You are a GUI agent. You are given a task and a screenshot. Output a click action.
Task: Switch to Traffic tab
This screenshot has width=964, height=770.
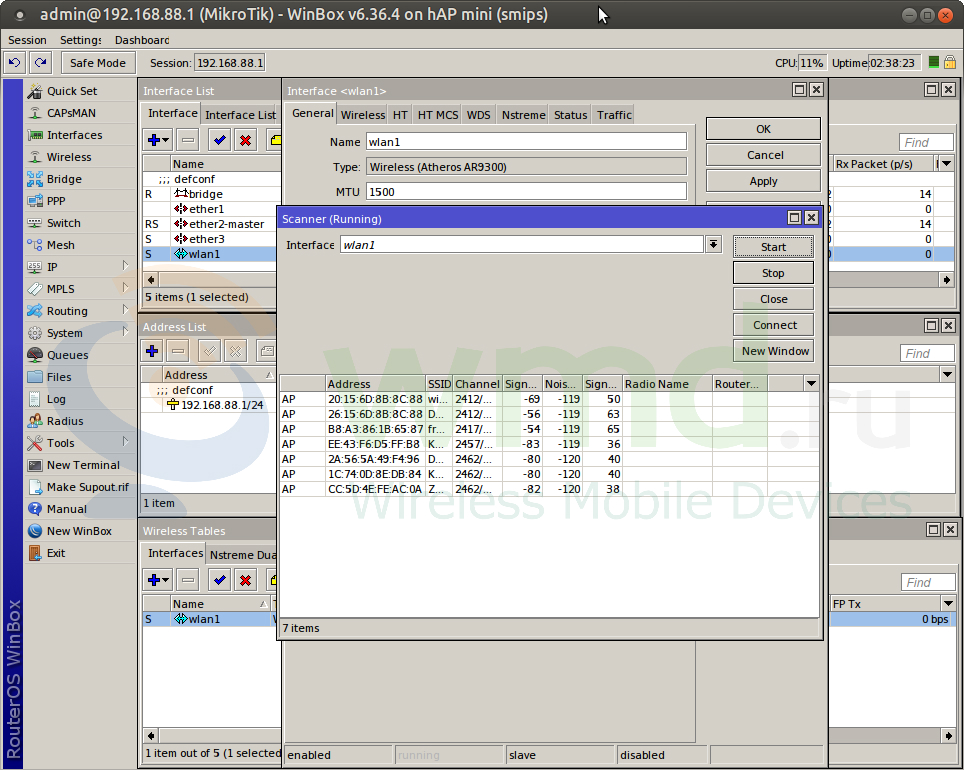click(614, 115)
